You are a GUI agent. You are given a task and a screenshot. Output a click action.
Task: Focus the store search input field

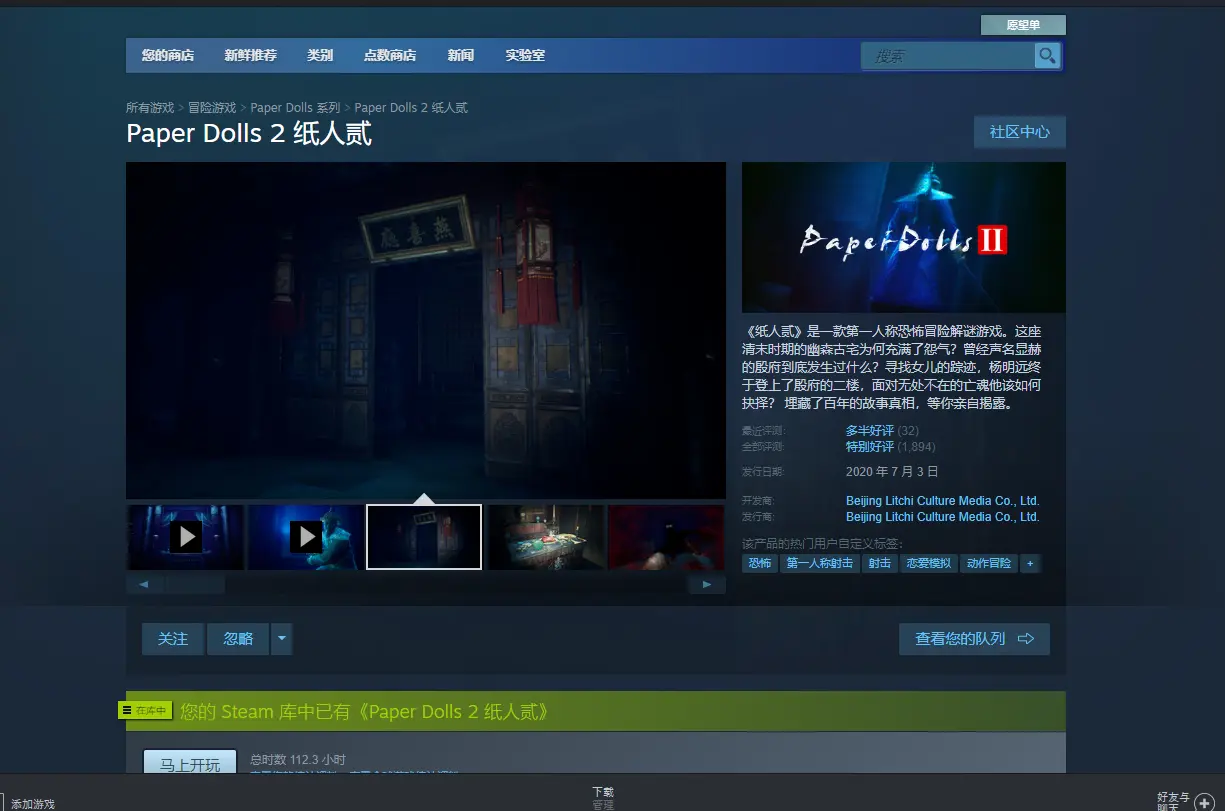tap(948, 56)
